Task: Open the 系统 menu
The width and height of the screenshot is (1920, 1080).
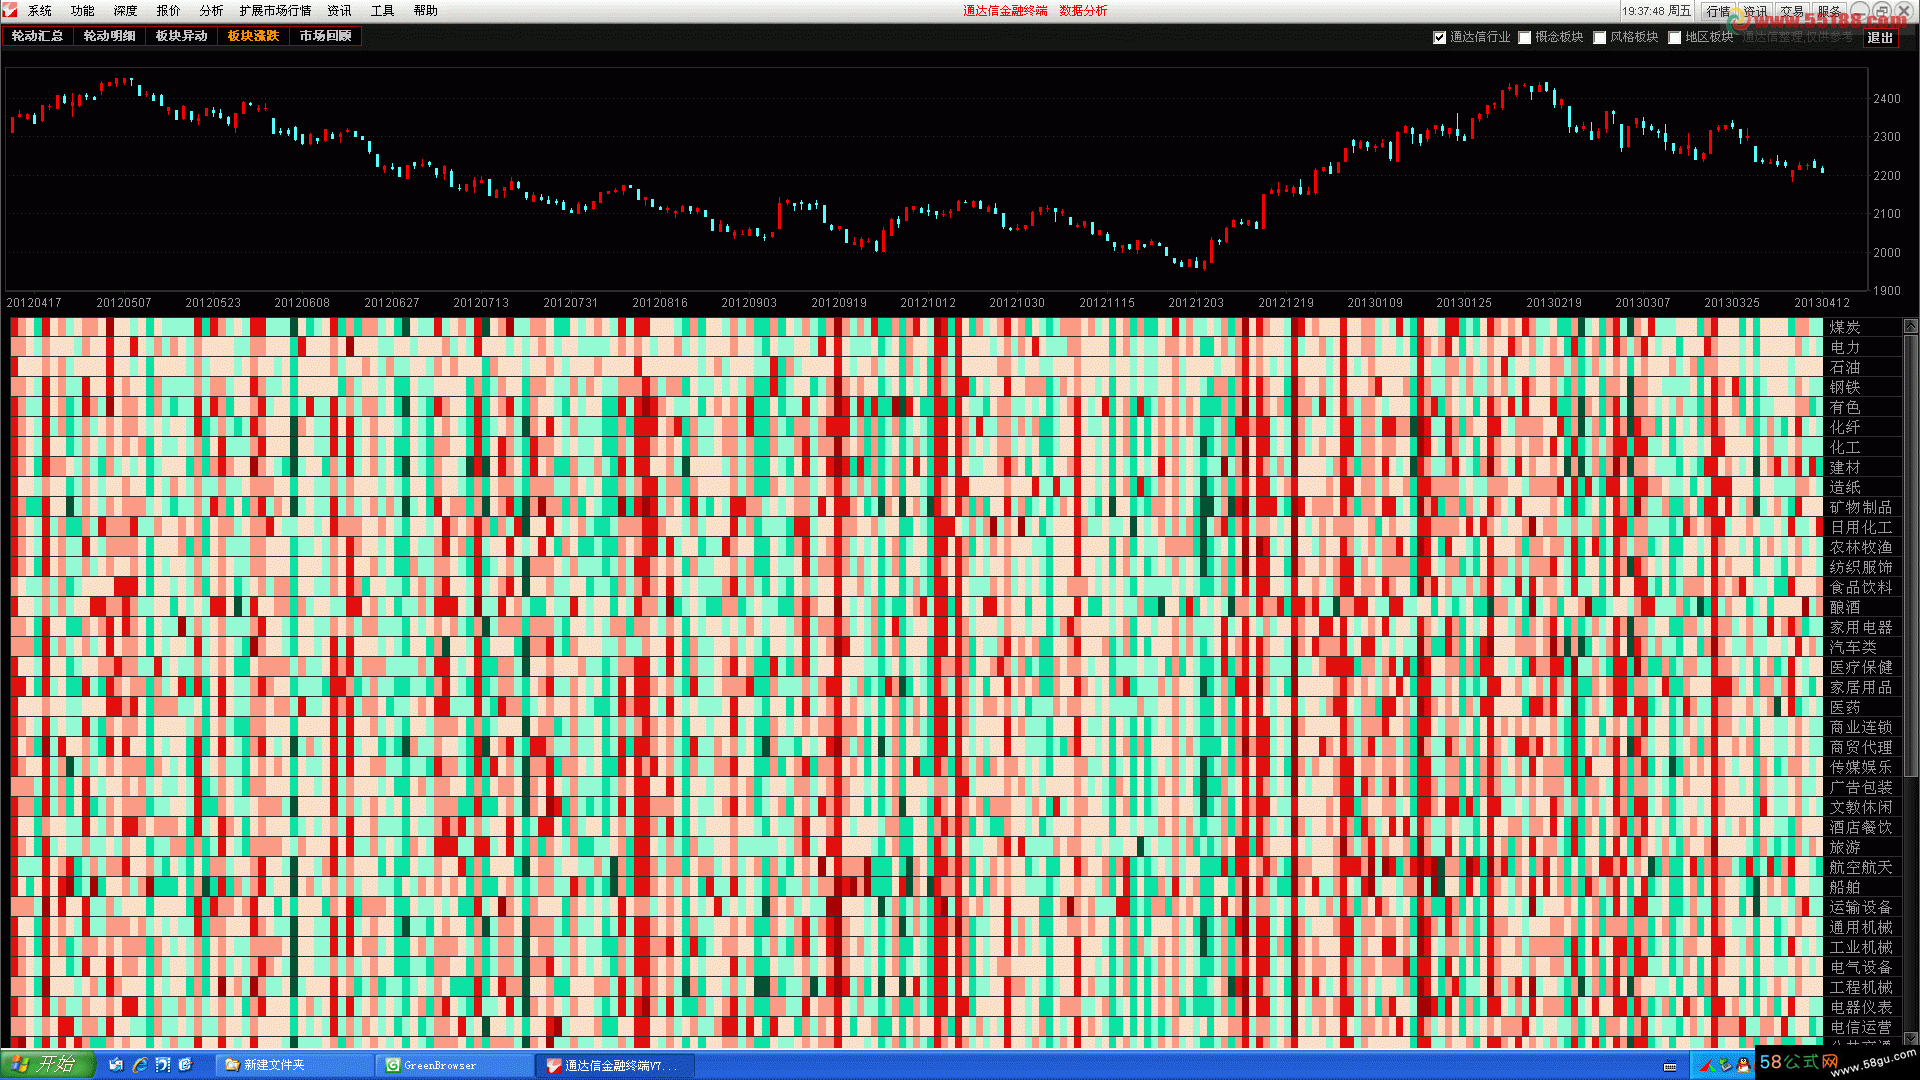Action: tap(40, 11)
